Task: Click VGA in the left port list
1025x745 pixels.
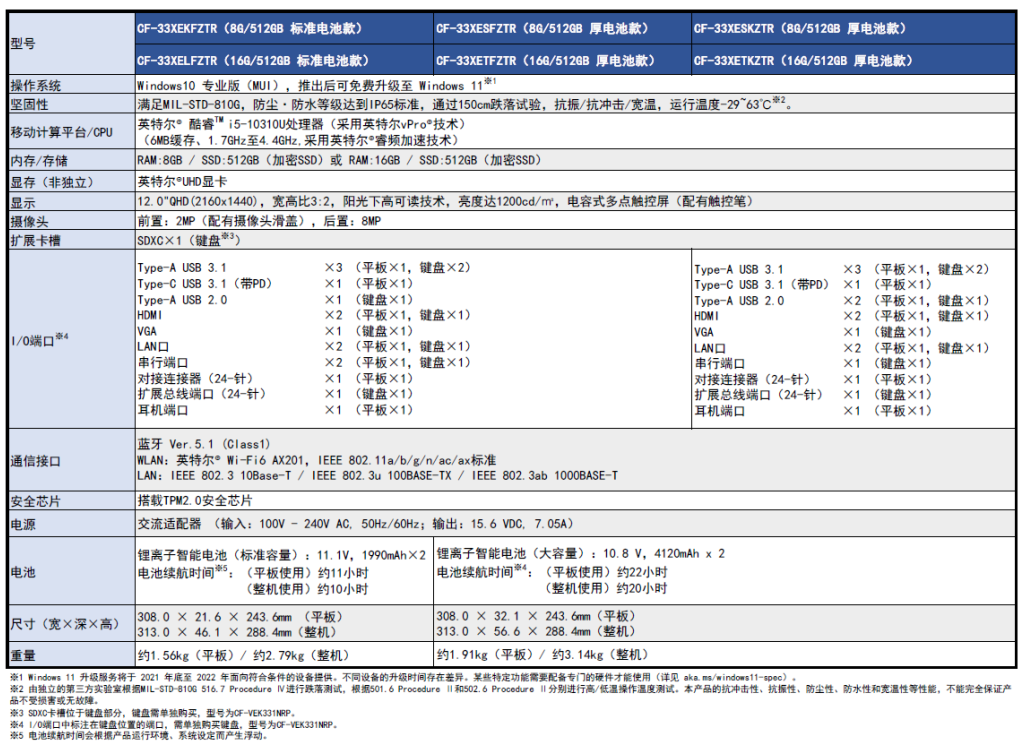Action: [147, 331]
